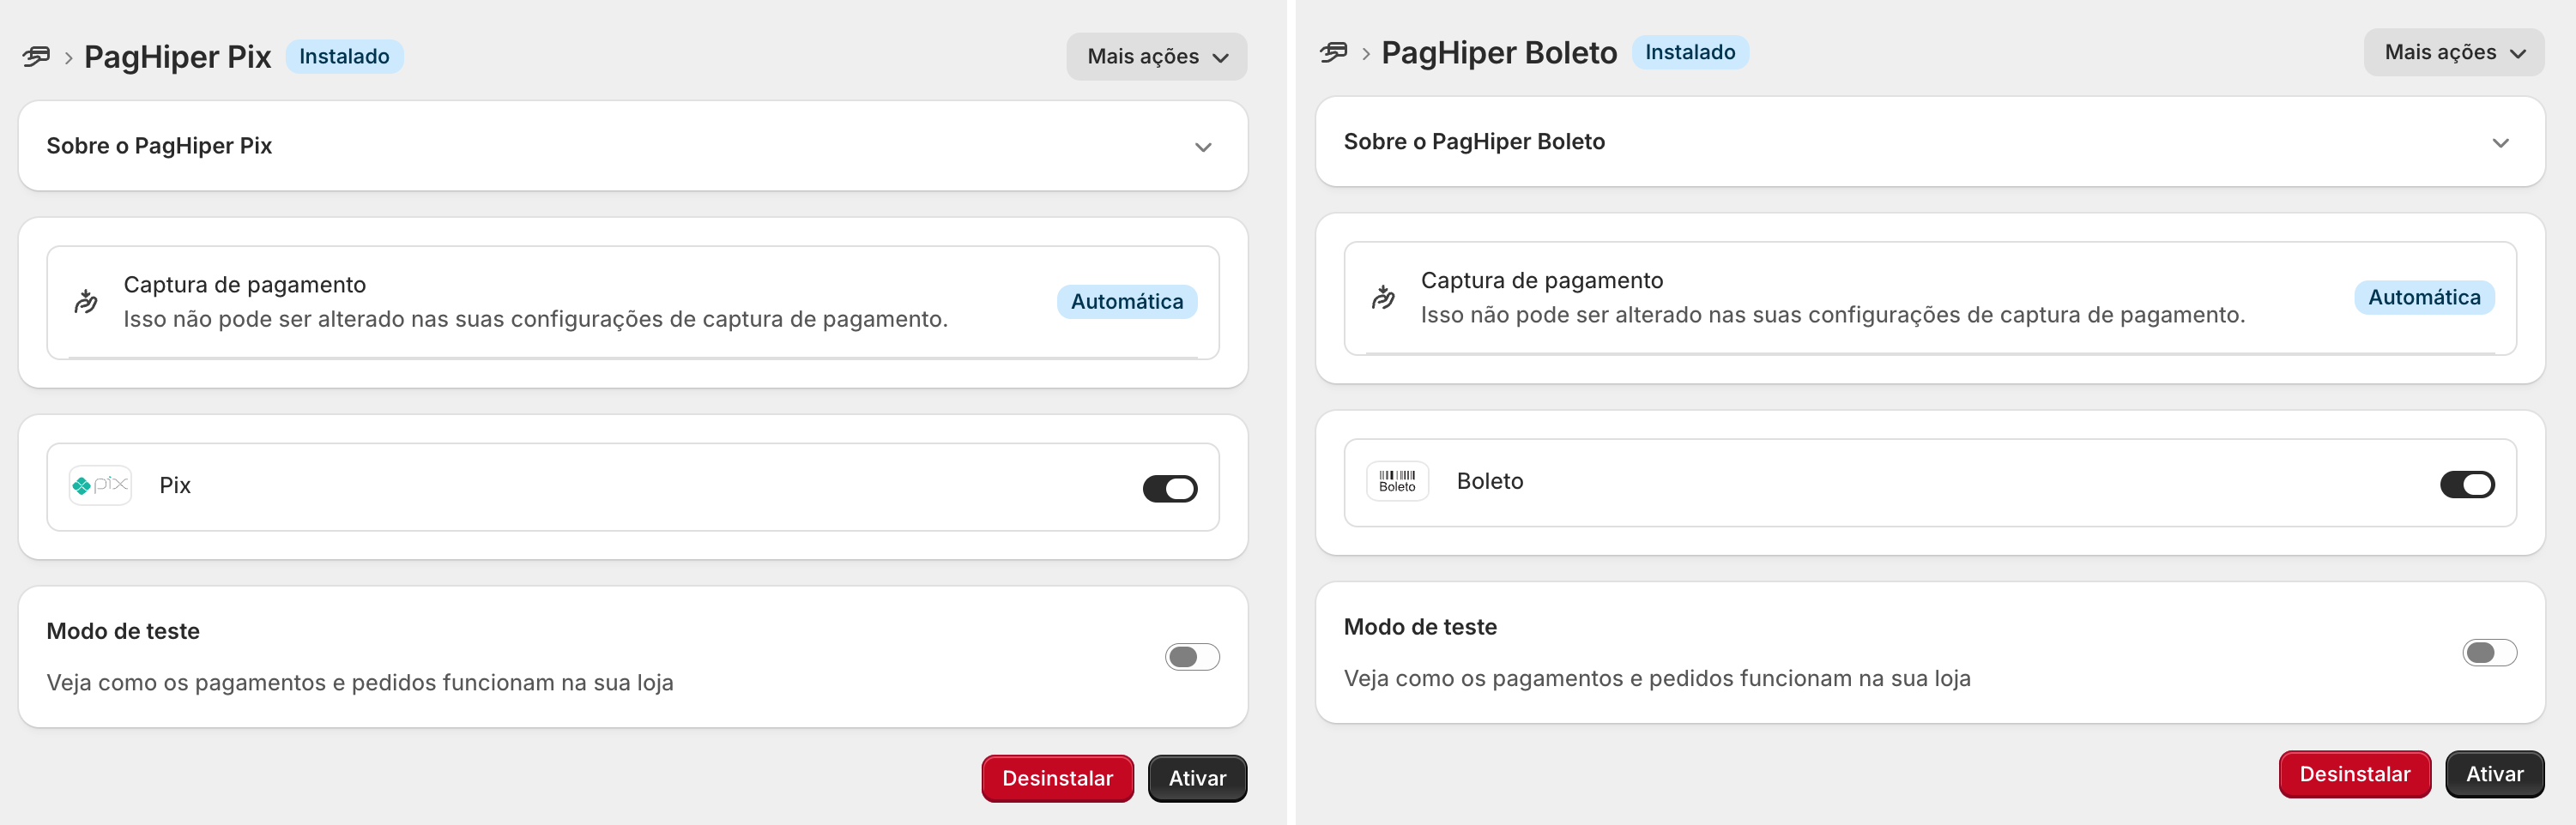This screenshot has width=2576, height=825.
Task: Click Ativar button for PagHiper Pix
Action: (1197, 778)
